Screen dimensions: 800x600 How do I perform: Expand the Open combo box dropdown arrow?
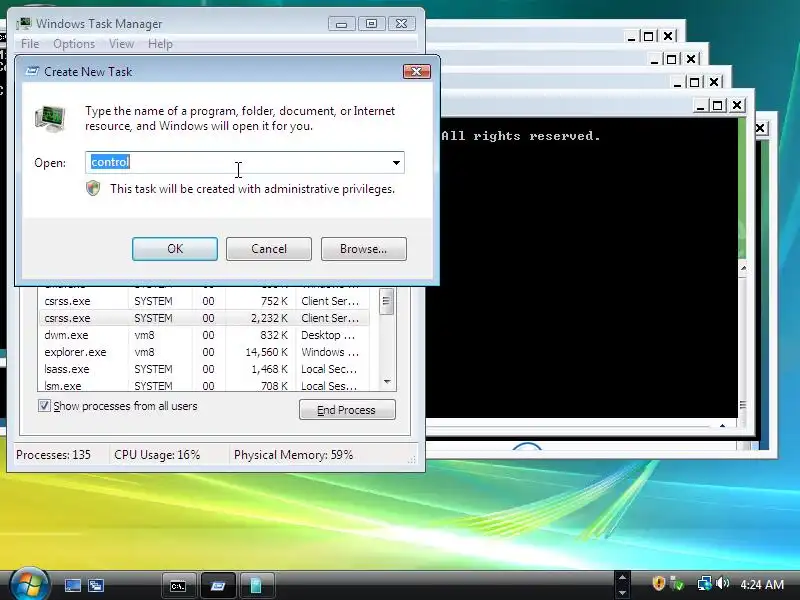(x=396, y=163)
